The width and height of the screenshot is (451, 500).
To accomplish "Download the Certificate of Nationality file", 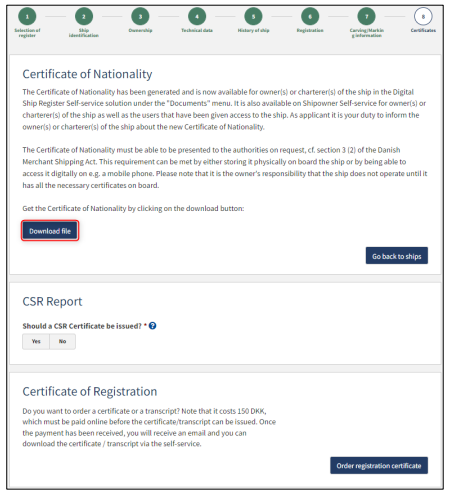I will [50, 231].
